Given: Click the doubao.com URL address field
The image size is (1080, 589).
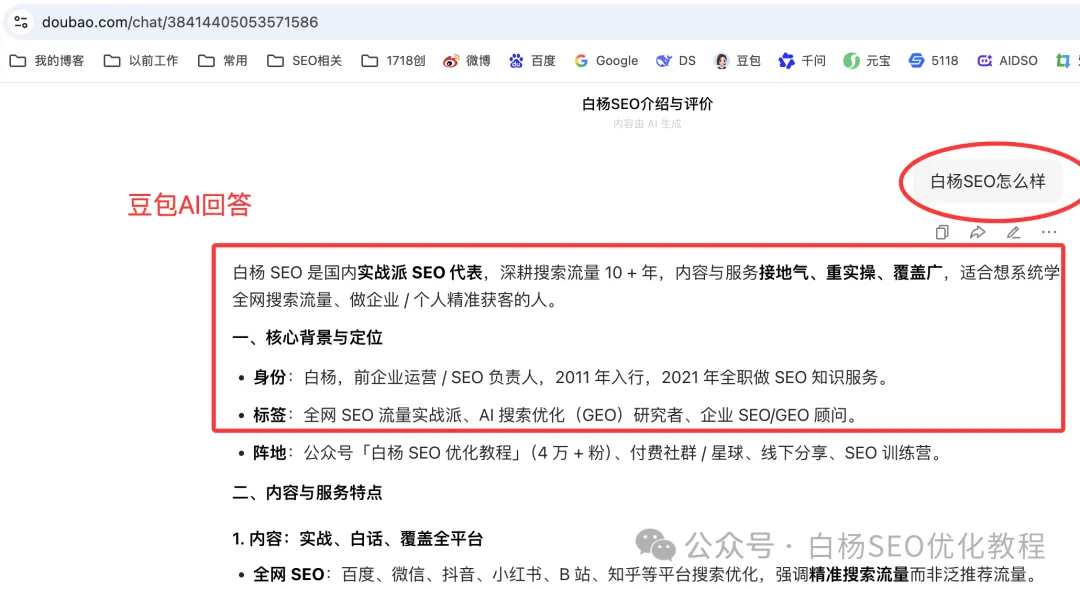Looking at the screenshot, I should [x=180, y=21].
